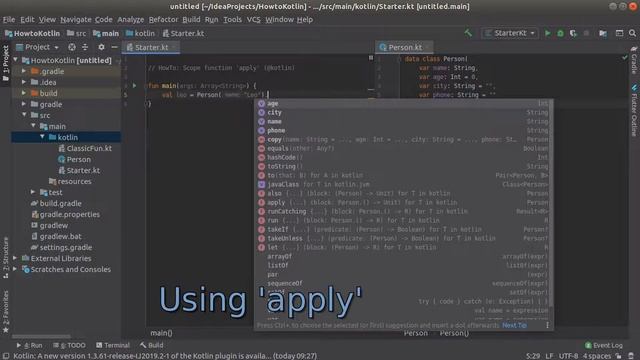Open the Gradle tool window on right edge
This screenshot has height=360, width=640.
click(634, 60)
